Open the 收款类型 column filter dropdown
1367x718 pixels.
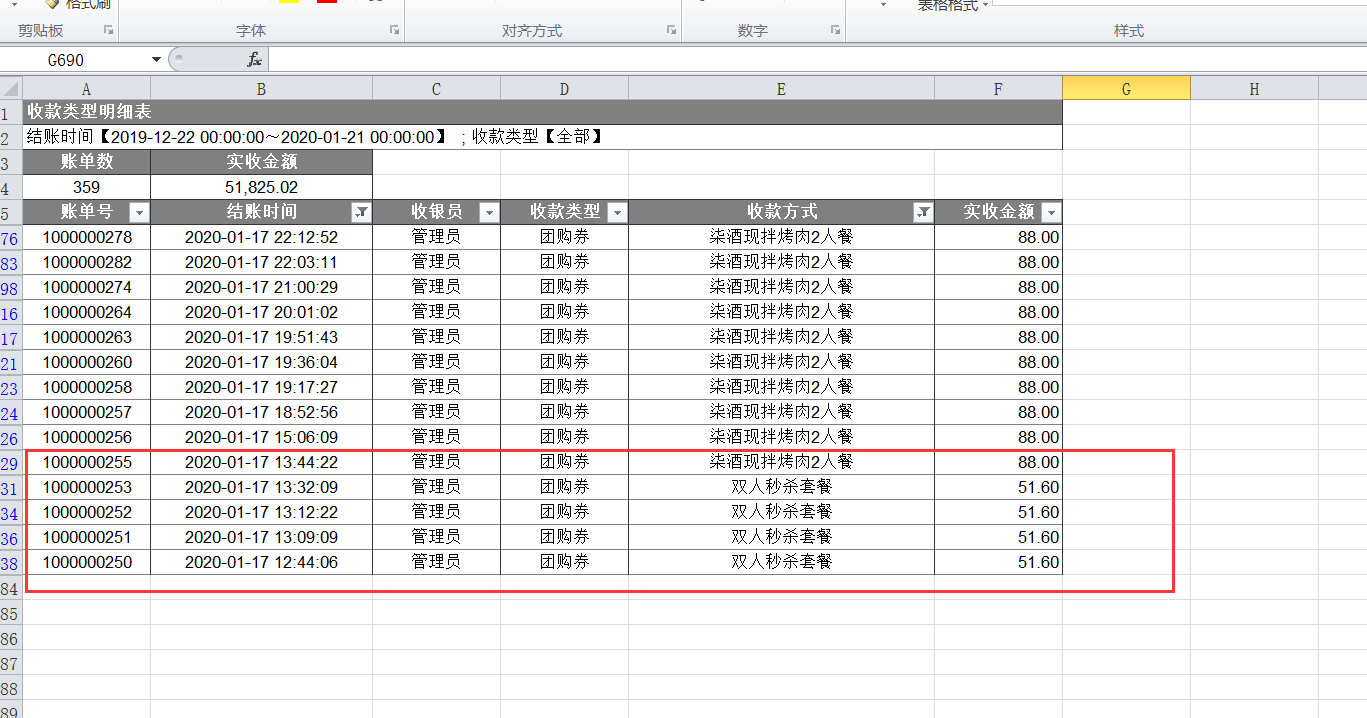(x=617, y=212)
